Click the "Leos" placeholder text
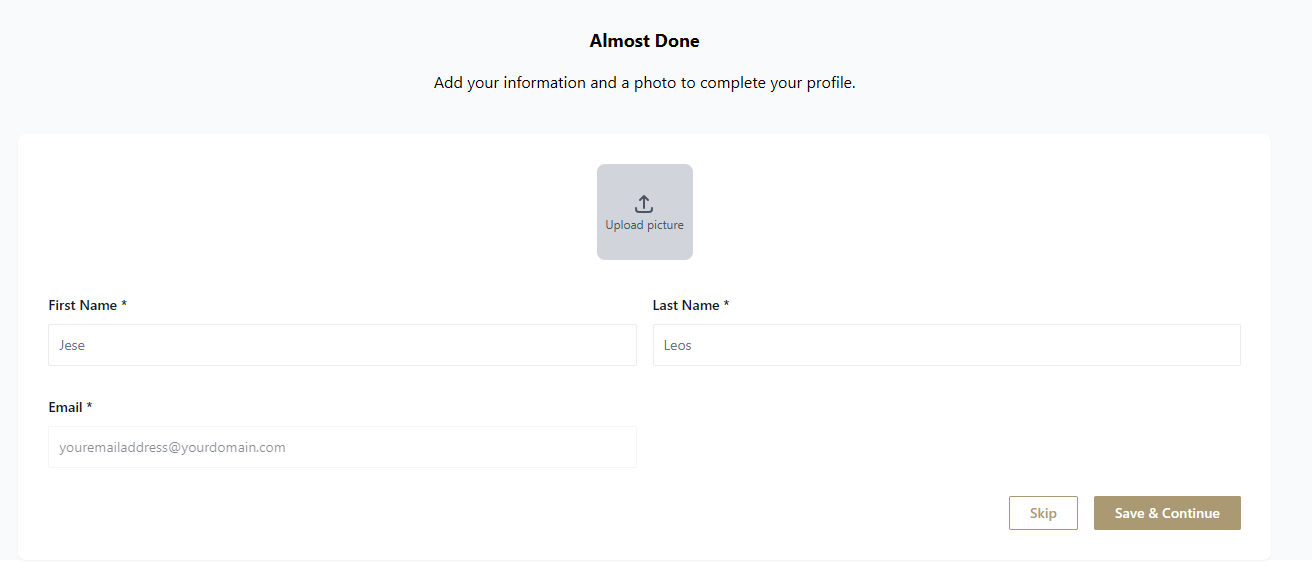 678,345
